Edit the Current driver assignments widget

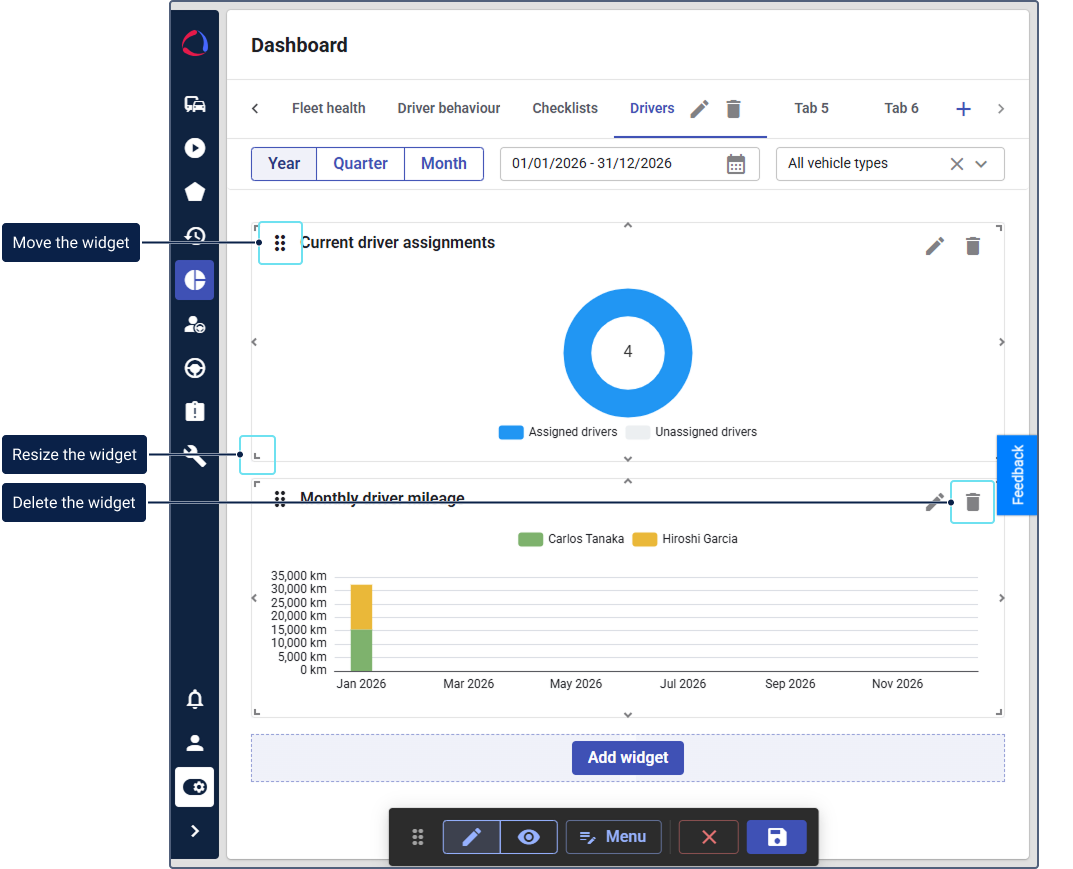click(935, 246)
